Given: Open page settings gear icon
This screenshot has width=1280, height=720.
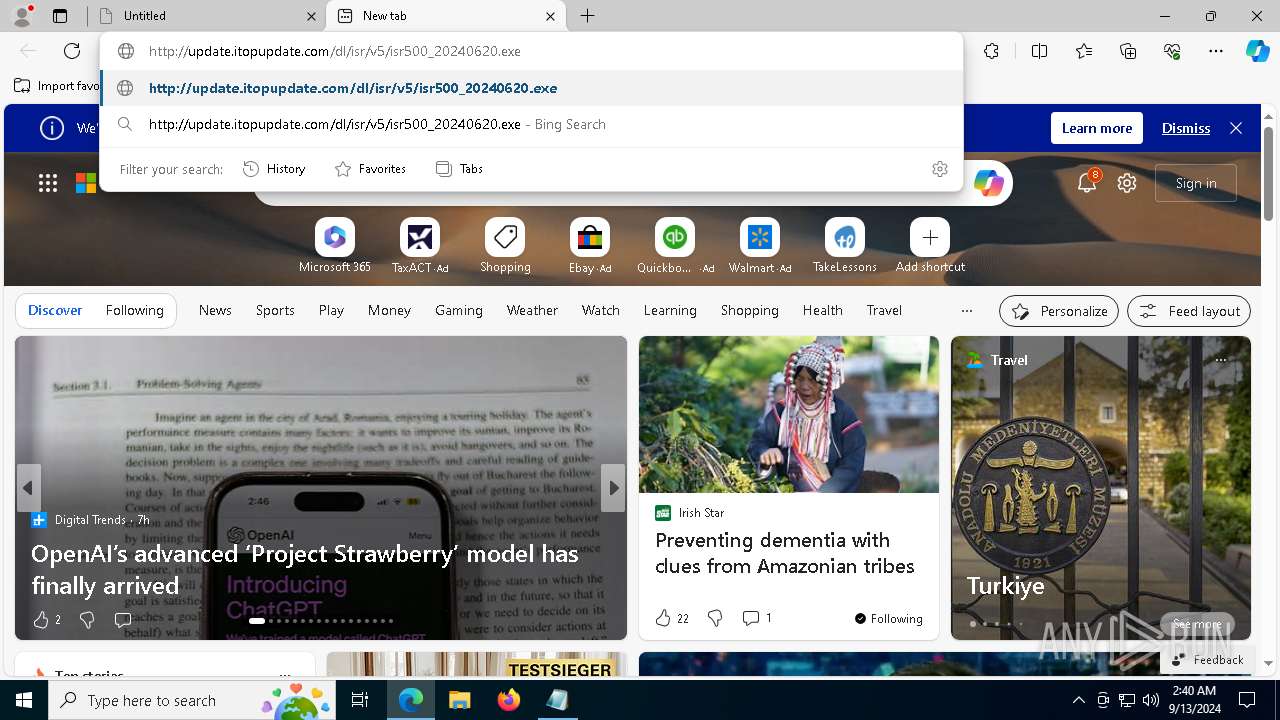Looking at the screenshot, I should 1127,183.
